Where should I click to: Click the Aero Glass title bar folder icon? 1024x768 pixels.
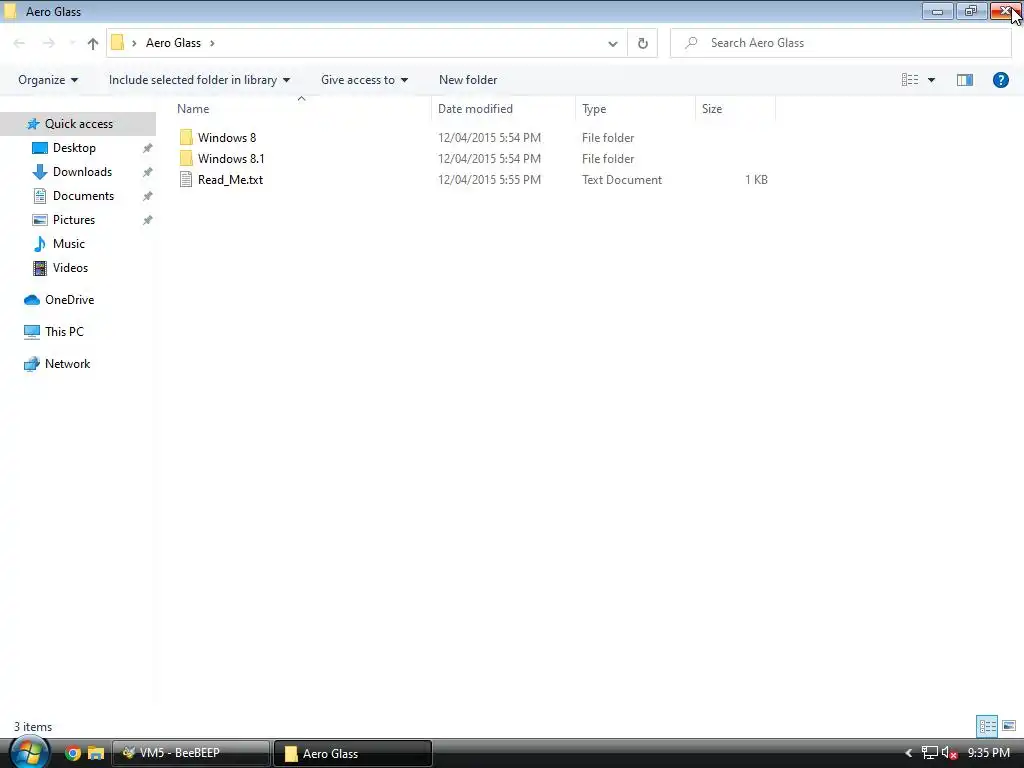[x=11, y=11]
